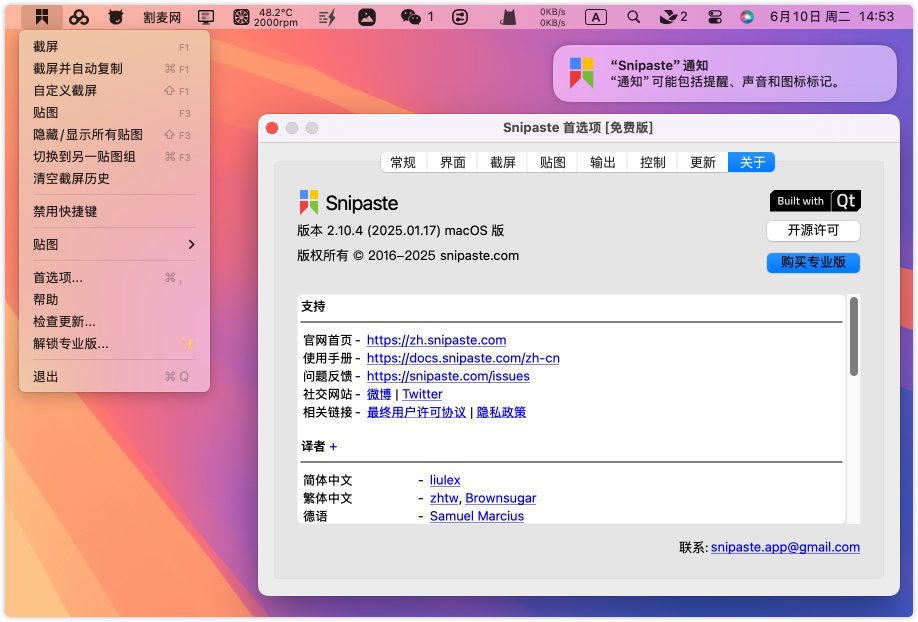
Task: Open the 开源许可 button
Action: tap(813, 230)
